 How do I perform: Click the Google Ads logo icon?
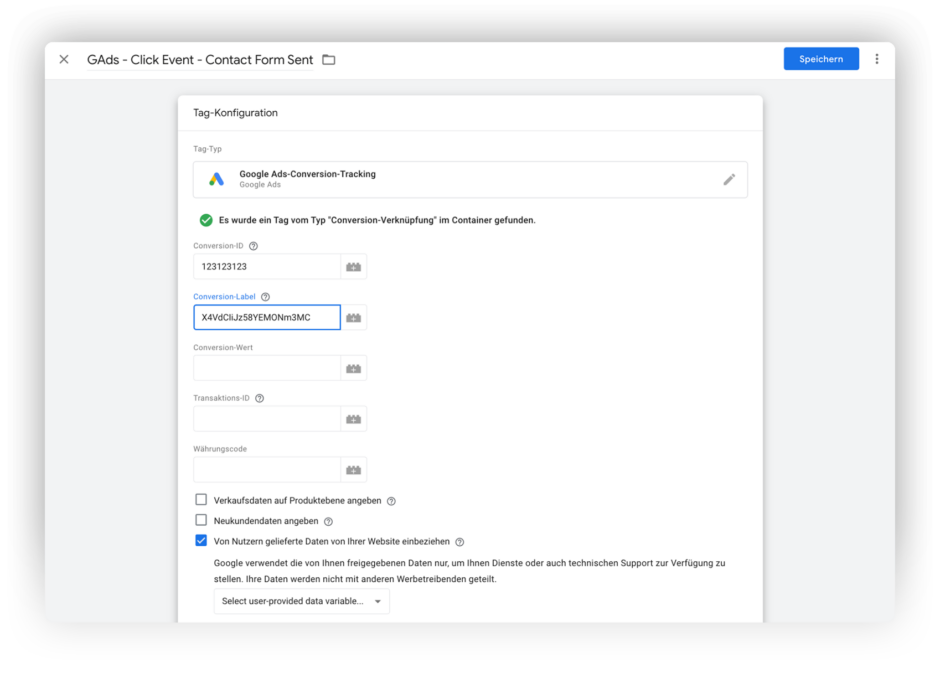pyautogui.click(x=216, y=179)
